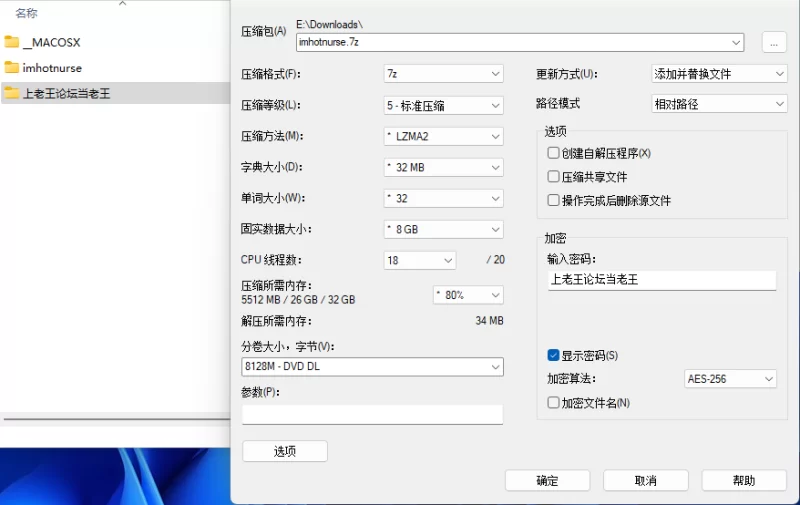Select the _MACOSX folder name
Image resolution: width=800 pixels, height=505 pixels.
[x=52, y=42]
